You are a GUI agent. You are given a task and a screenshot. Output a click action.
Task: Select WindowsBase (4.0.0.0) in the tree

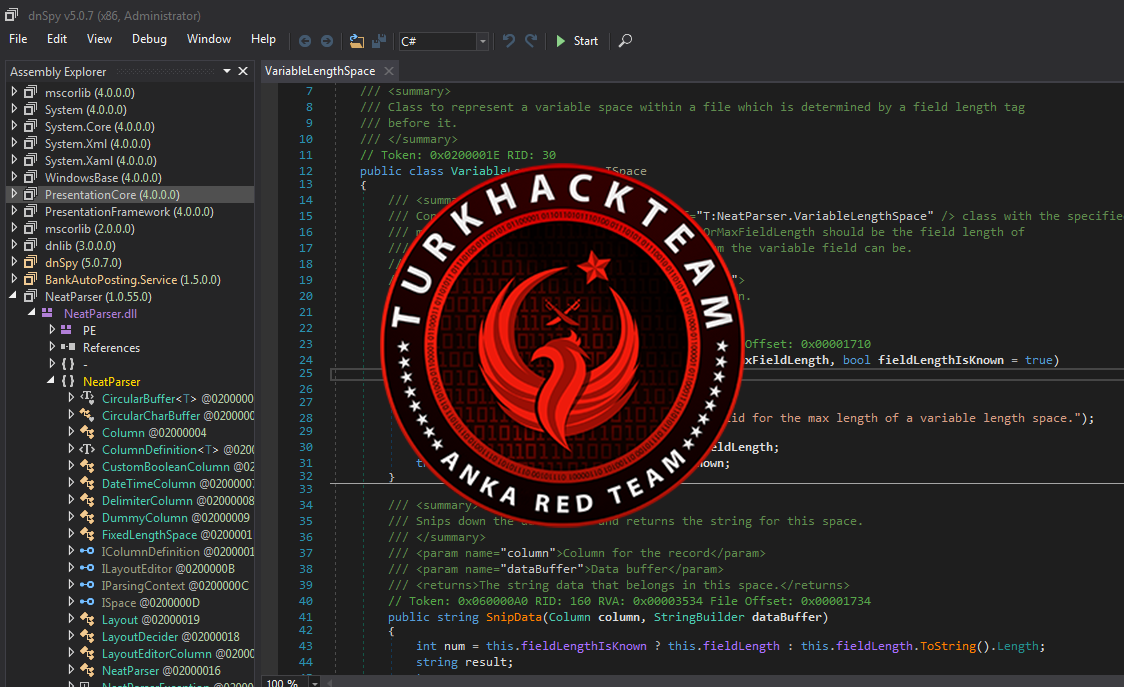[x=103, y=178]
